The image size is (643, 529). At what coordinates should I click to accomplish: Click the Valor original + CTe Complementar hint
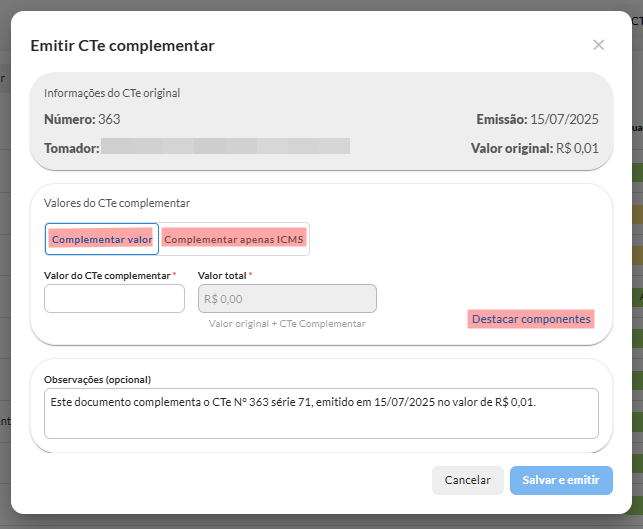point(287,324)
